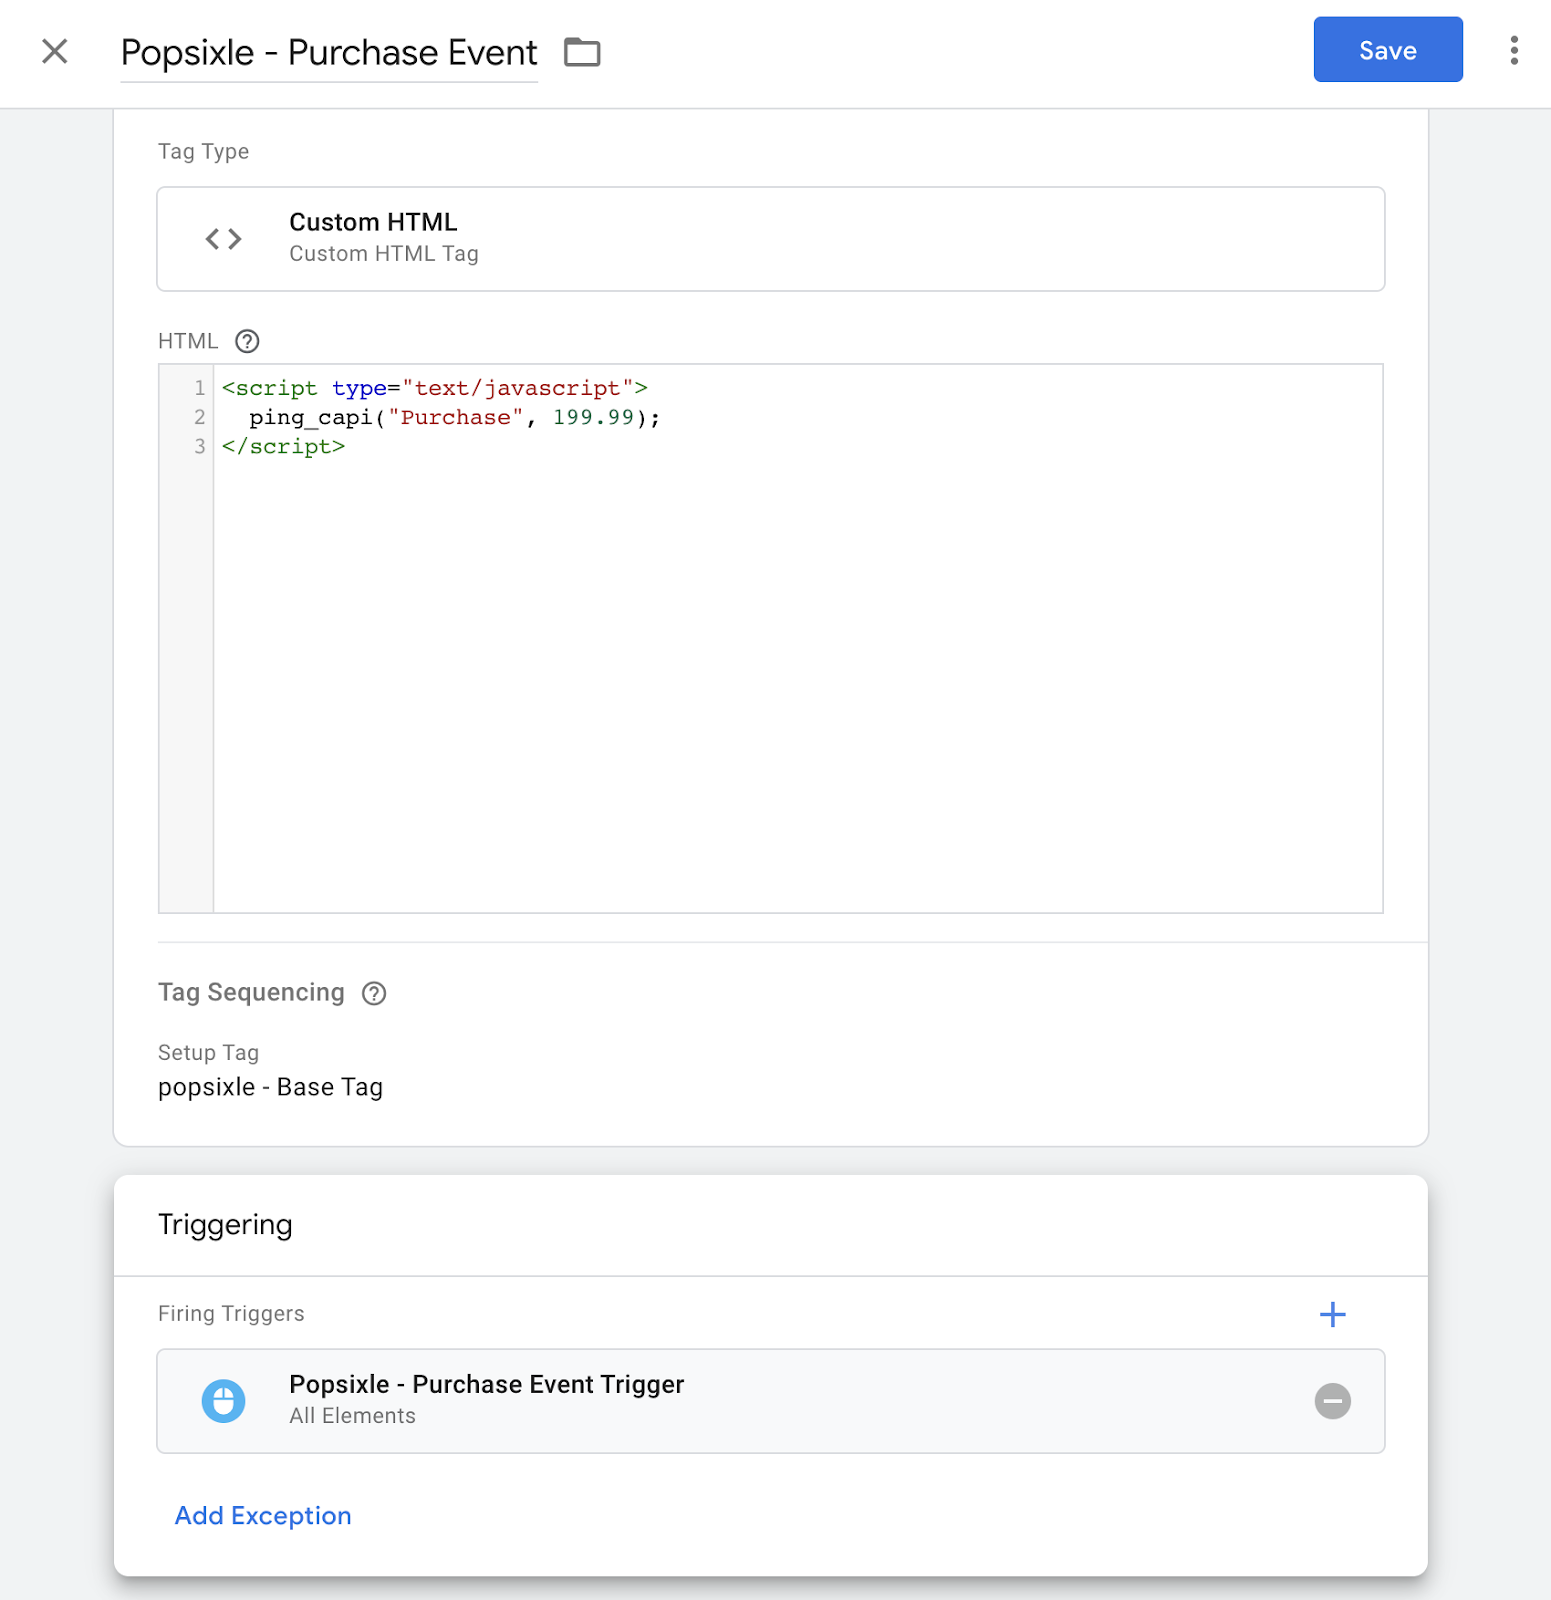
Task: Click the folder icon next to tag name
Action: 582,52
